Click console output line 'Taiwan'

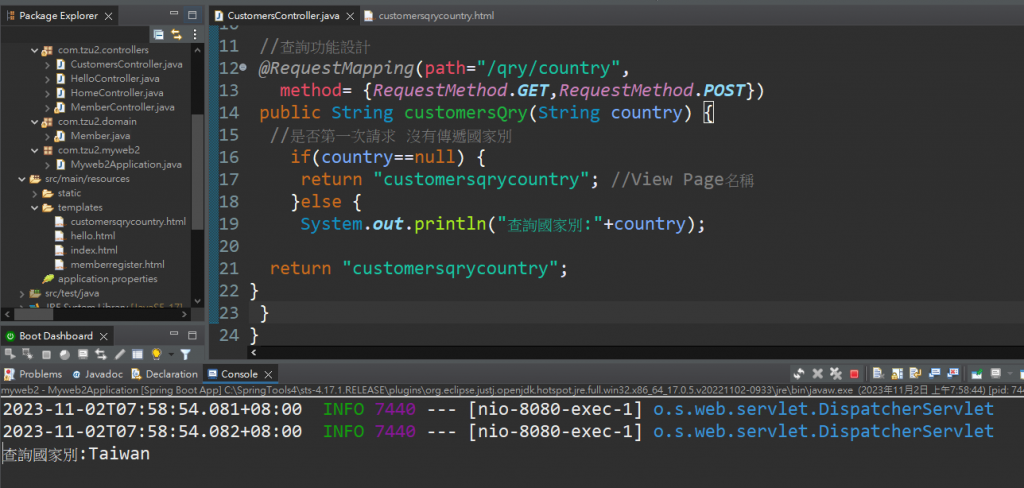click(x=76, y=454)
